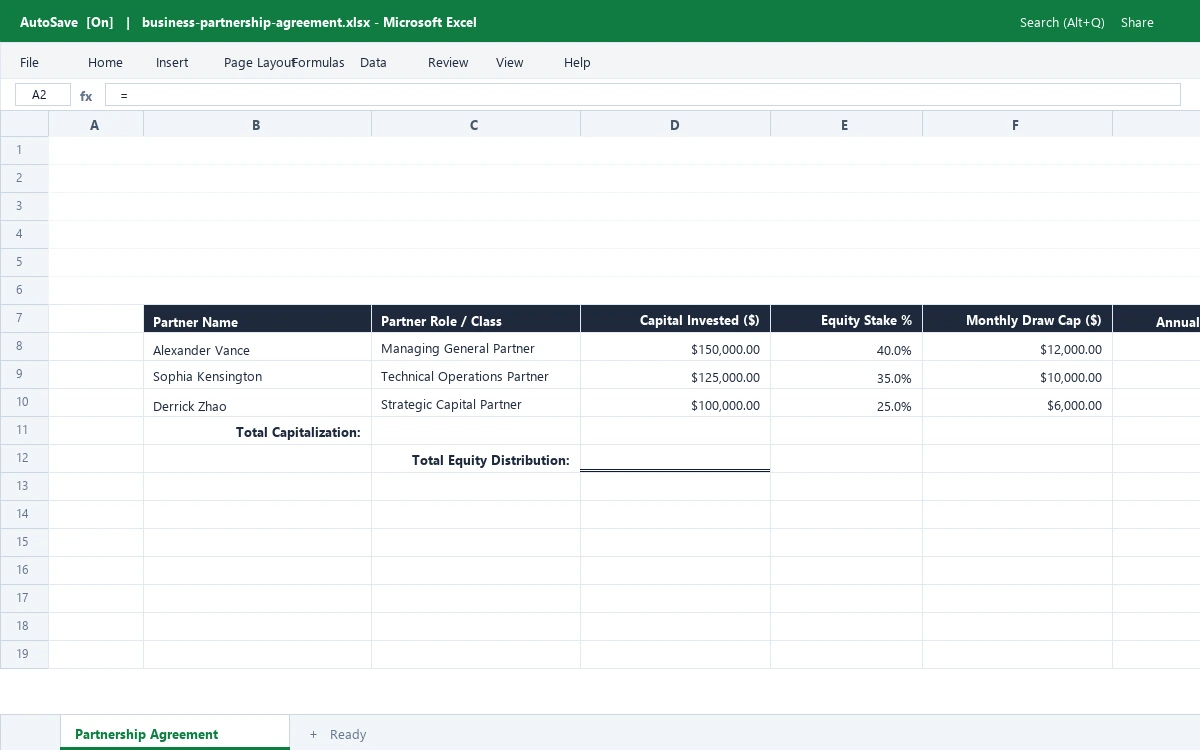This screenshot has width=1200, height=750.
Task: Toggle AutoSave [On] setting
Action: point(67,22)
